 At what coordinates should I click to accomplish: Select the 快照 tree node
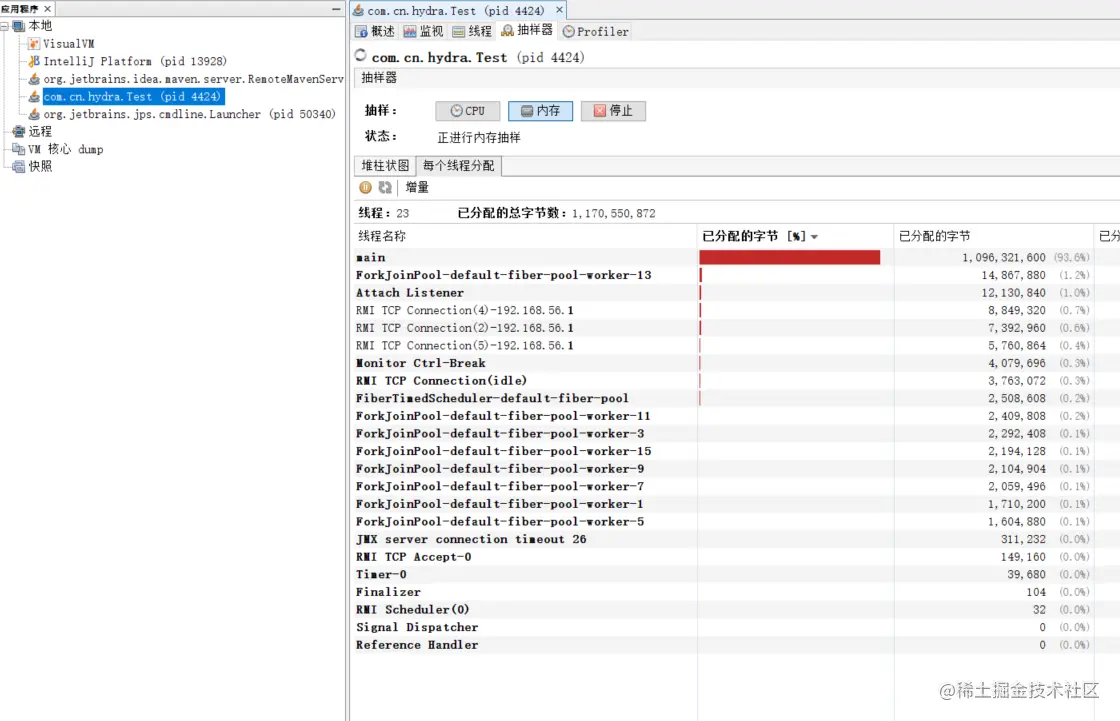point(40,166)
